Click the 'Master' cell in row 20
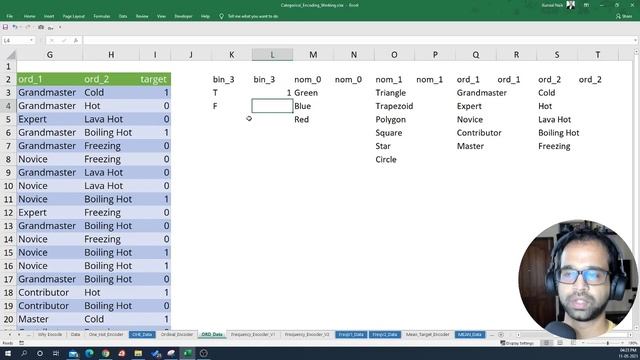 [50, 319]
